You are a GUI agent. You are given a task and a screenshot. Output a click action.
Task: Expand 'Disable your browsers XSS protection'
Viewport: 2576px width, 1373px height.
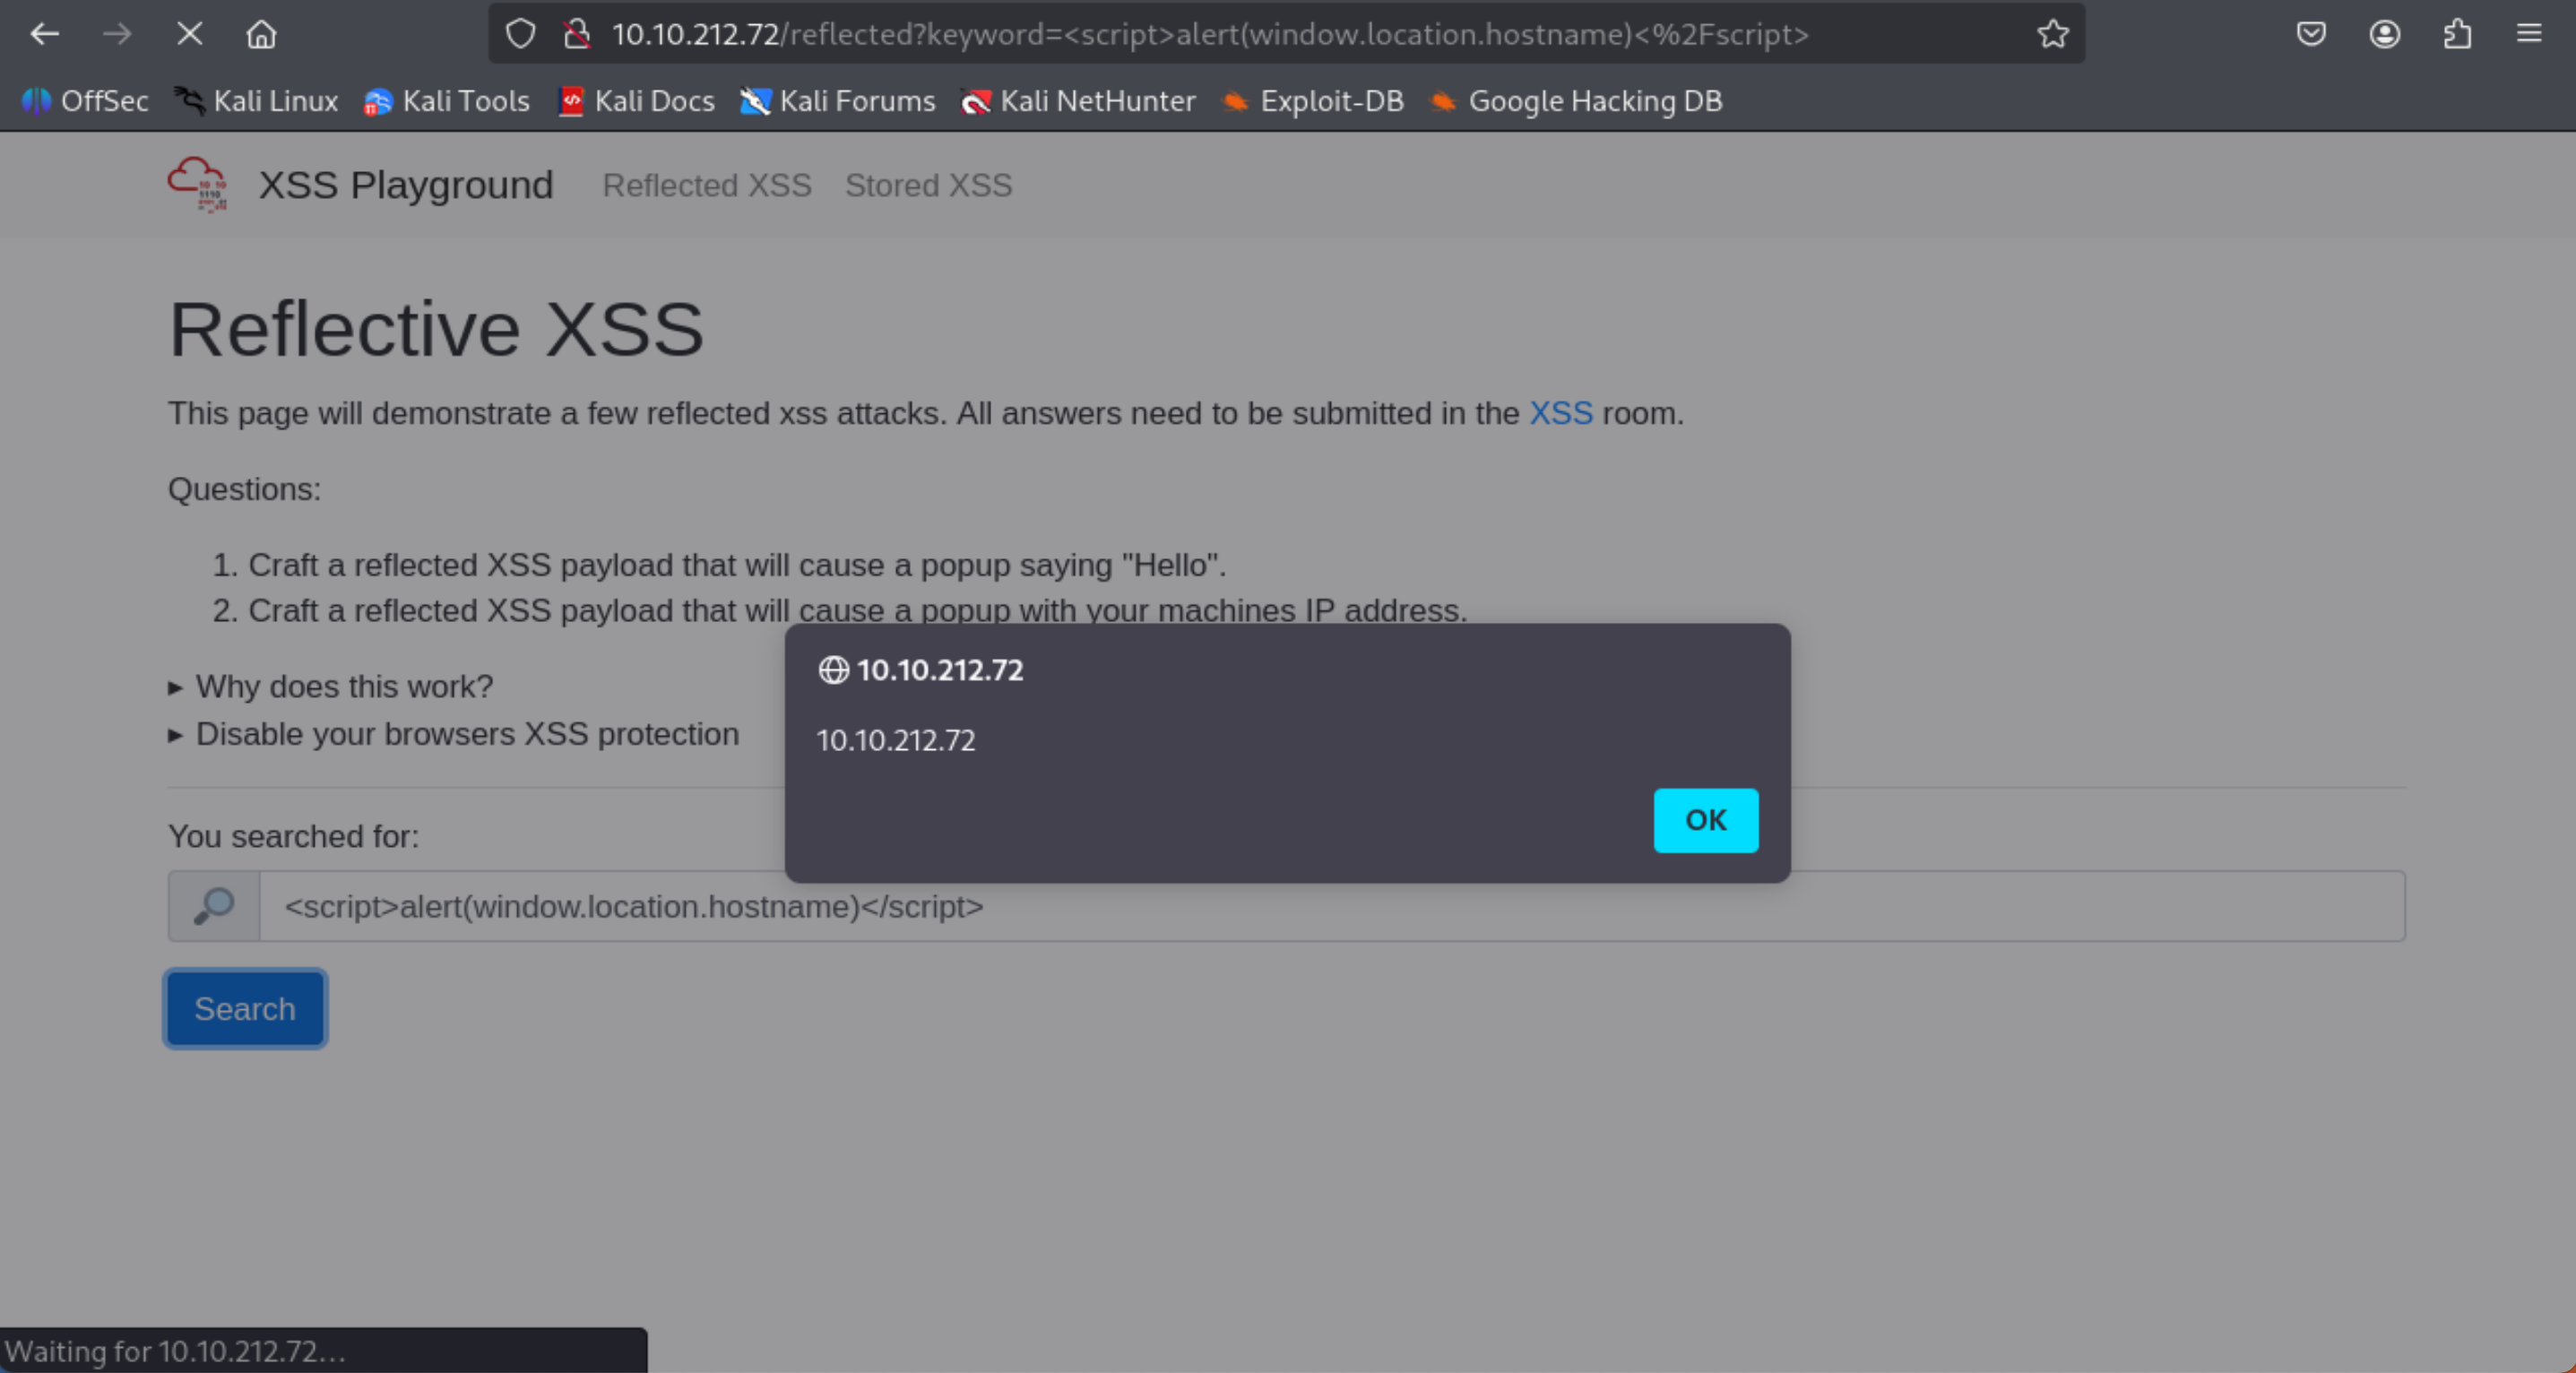pyautogui.click(x=466, y=734)
